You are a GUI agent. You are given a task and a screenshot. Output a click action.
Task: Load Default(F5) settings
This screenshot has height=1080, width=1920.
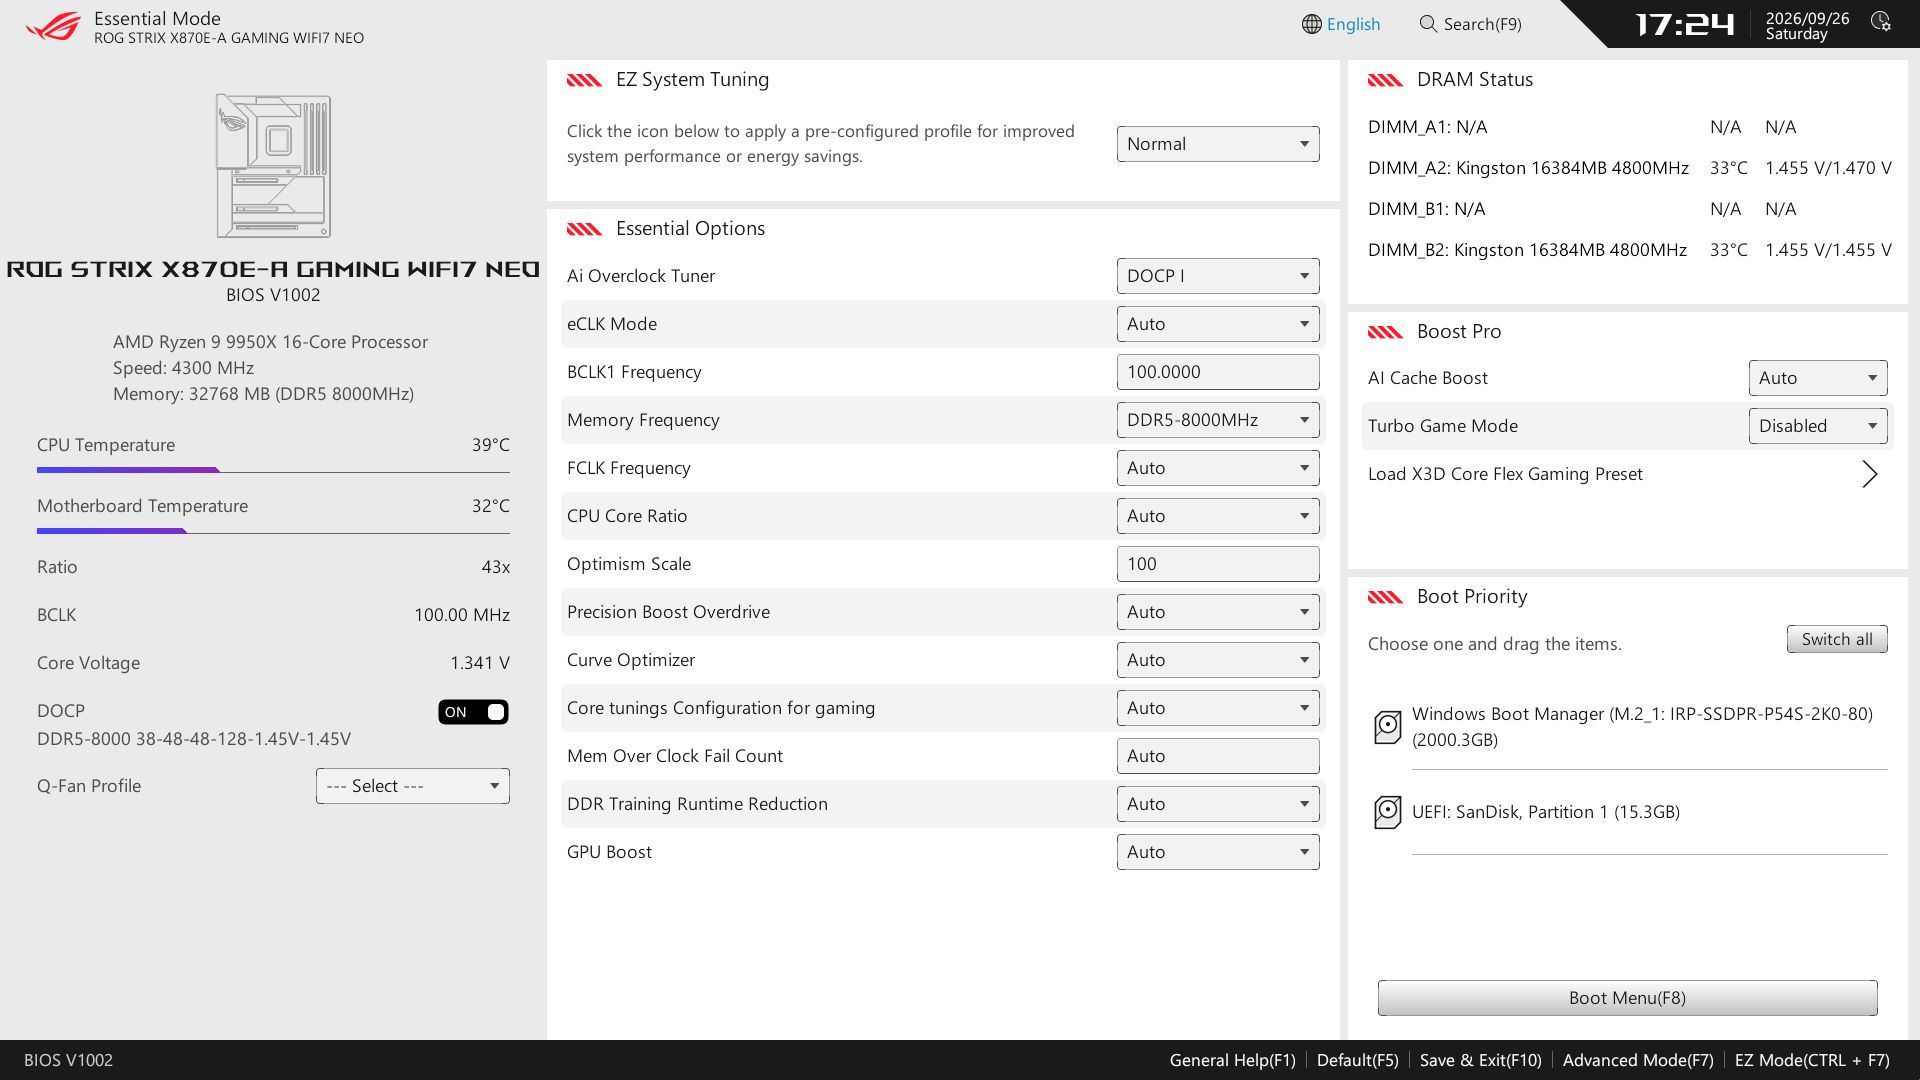1357,1060
